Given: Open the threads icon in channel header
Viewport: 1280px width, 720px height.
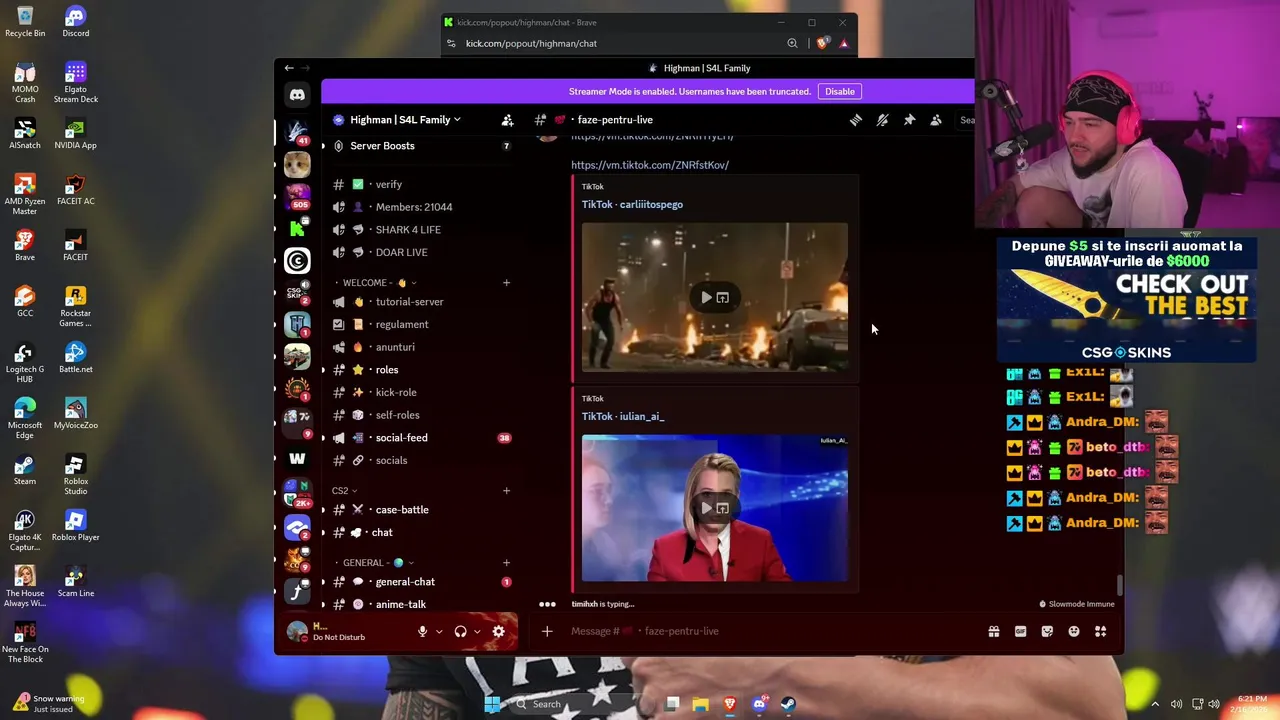Looking at the screenshot, I should click(856, 120).
